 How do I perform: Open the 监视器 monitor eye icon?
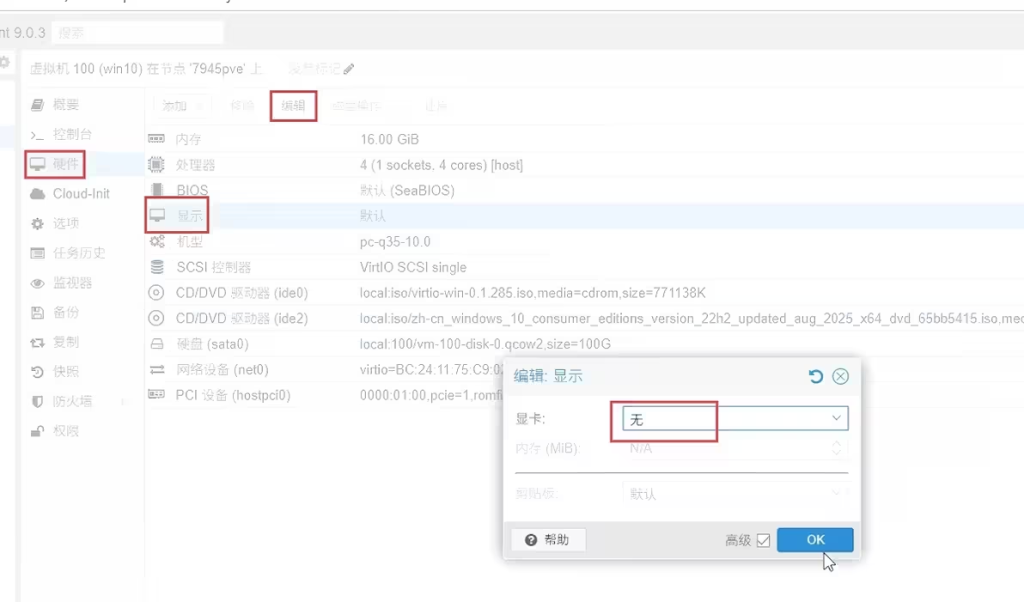pyautogui.click(x=38, y=283)
